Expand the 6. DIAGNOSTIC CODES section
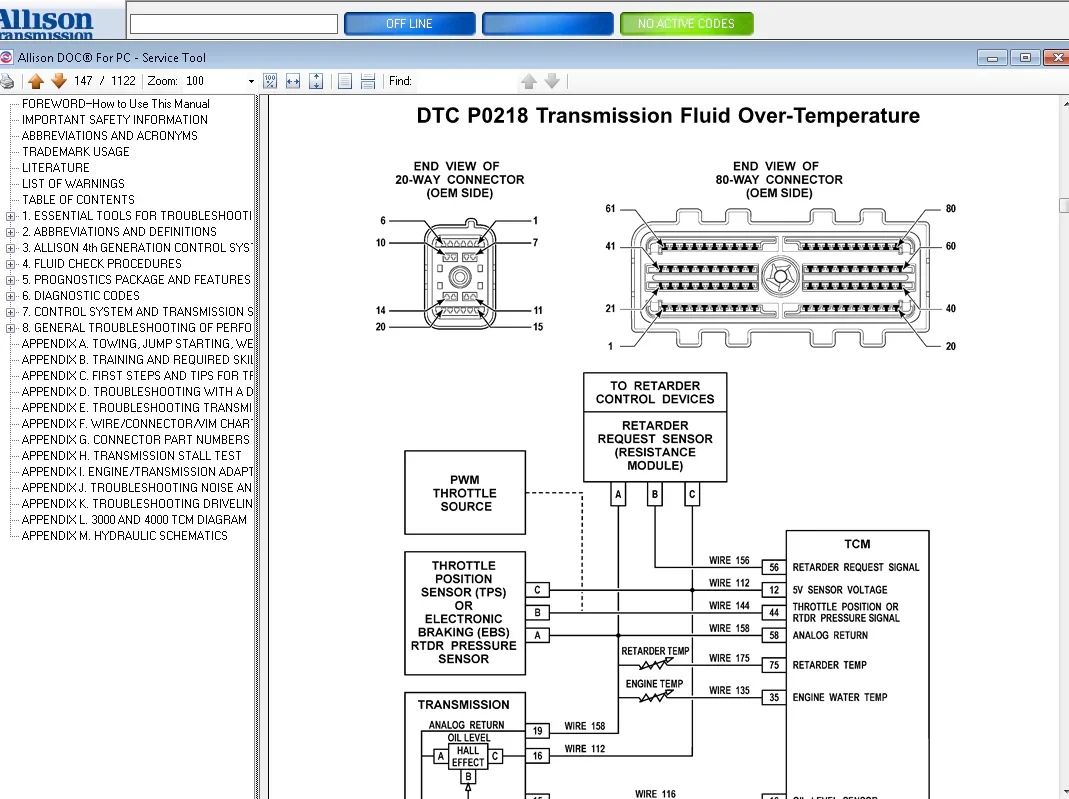 click(x=10, y=296)
